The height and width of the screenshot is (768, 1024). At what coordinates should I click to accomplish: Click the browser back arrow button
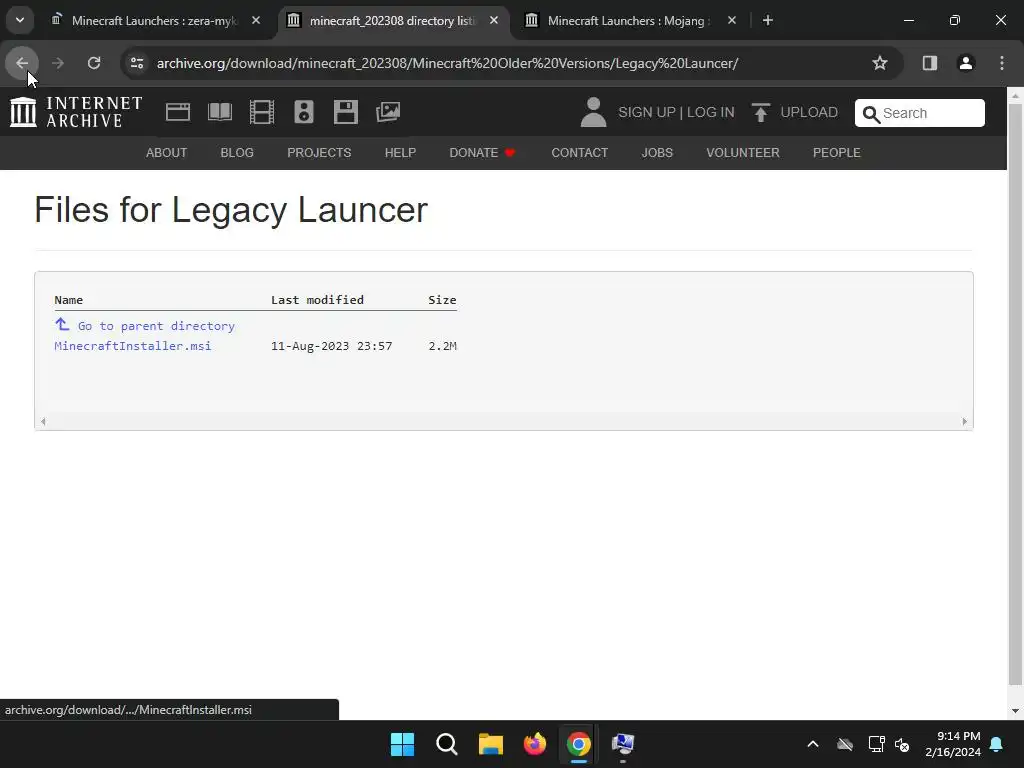click(x=22, y=63)
